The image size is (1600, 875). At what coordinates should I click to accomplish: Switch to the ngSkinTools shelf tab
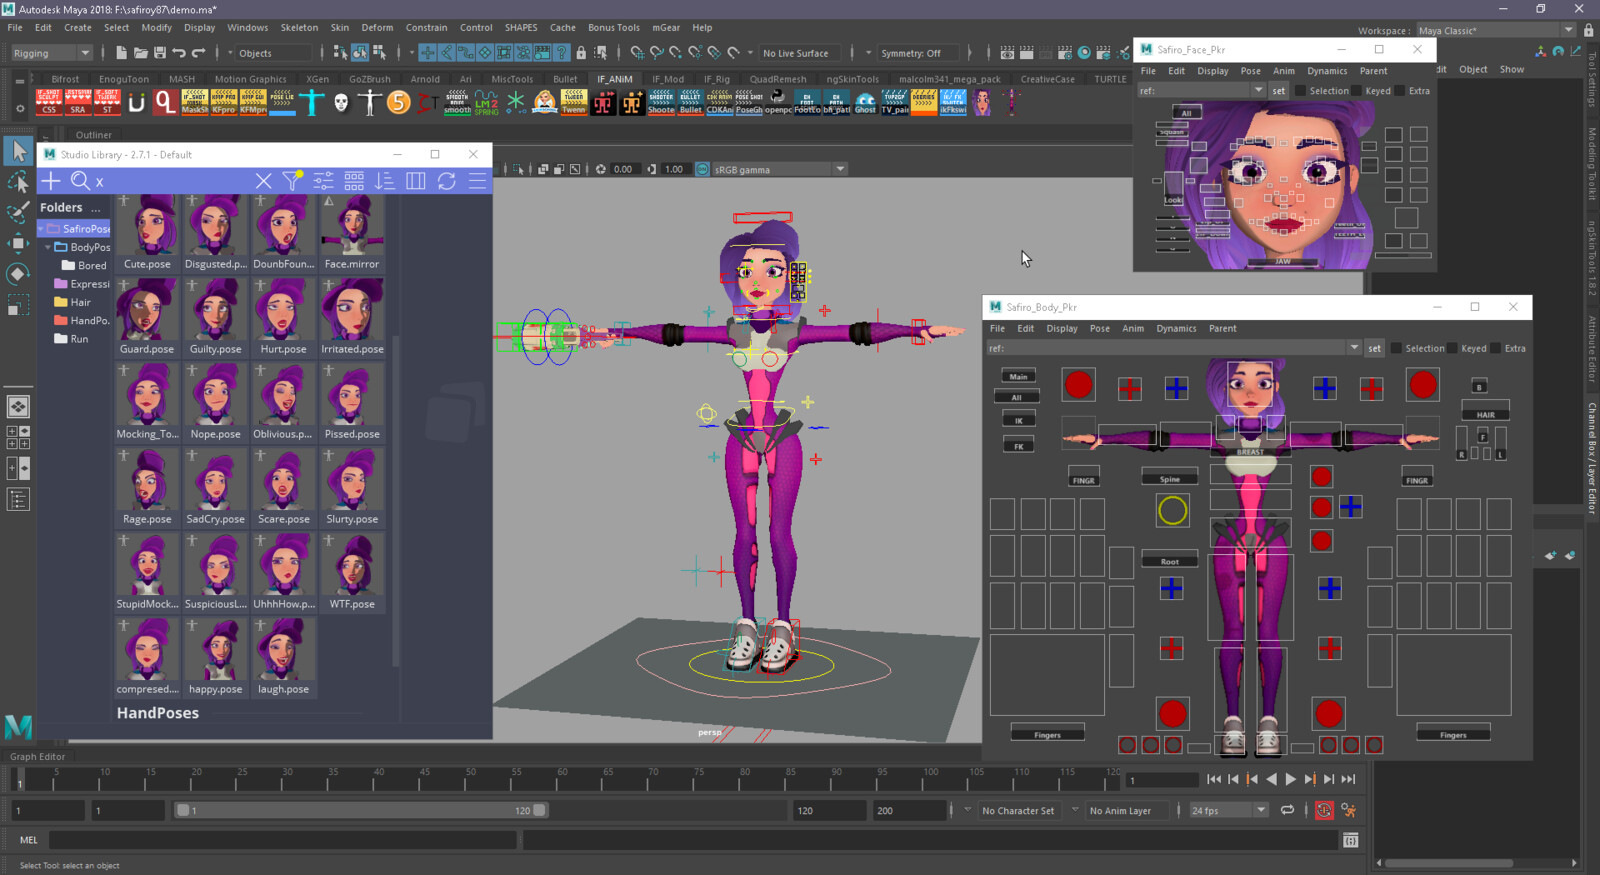(x=852, y=79)
